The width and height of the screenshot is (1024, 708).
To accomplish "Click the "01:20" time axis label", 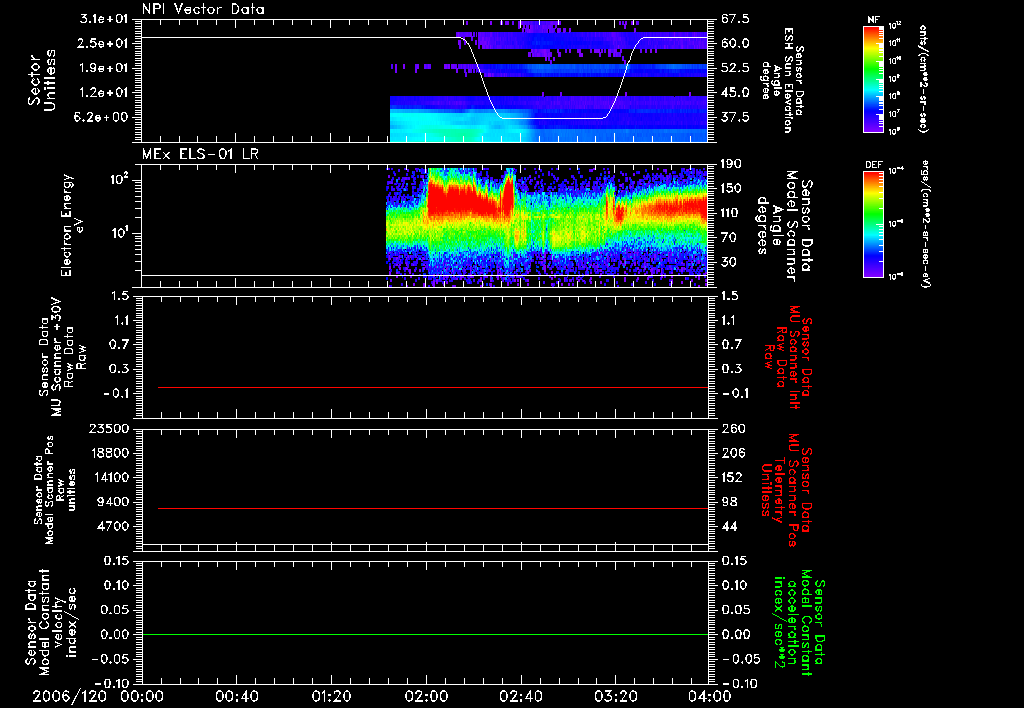I will point(331,696).
